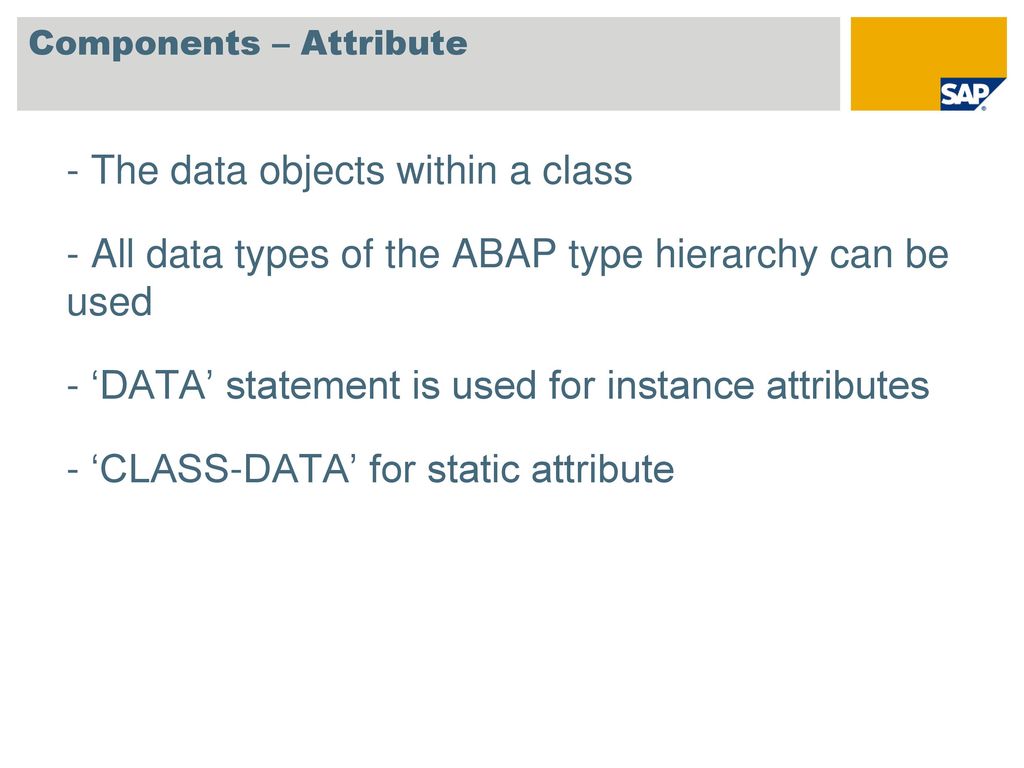Click the word 'hierarchy' in the second bullet
This screenshot has width=1024, height=768.
coord(735,255)
